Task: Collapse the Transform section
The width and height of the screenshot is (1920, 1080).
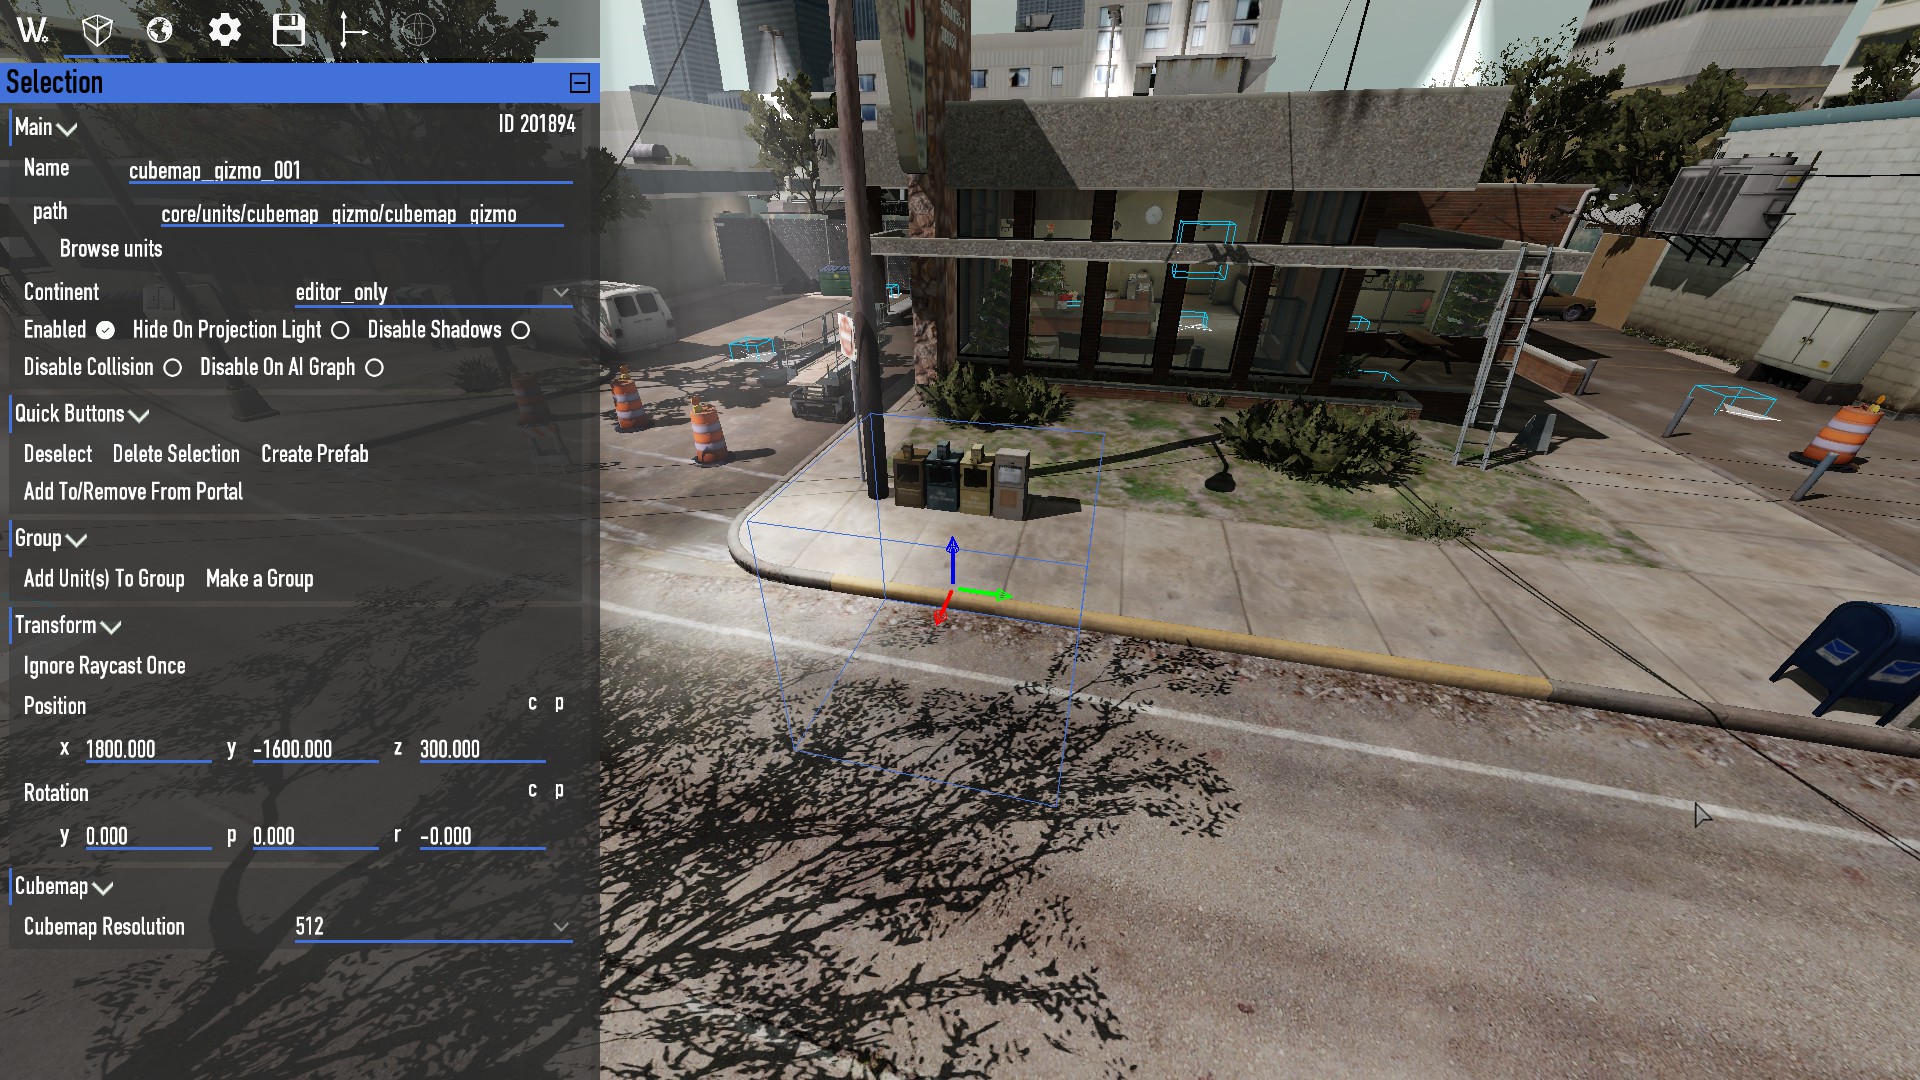Action: pyautogui.click(x=110, y=628)
